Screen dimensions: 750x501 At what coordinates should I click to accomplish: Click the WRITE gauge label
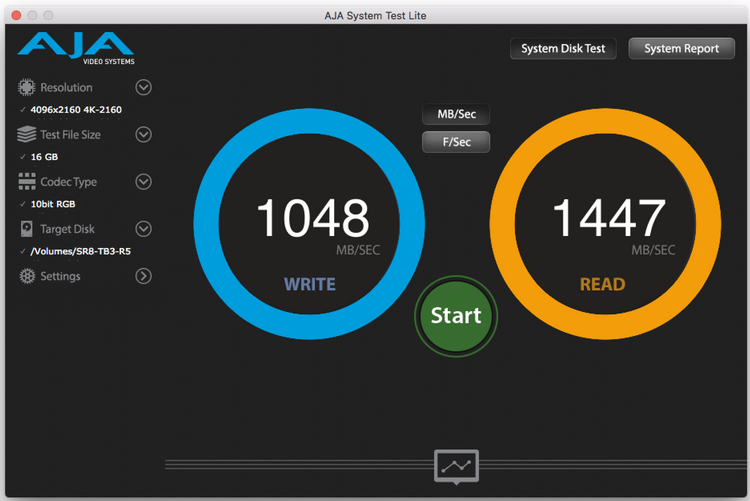310,284
